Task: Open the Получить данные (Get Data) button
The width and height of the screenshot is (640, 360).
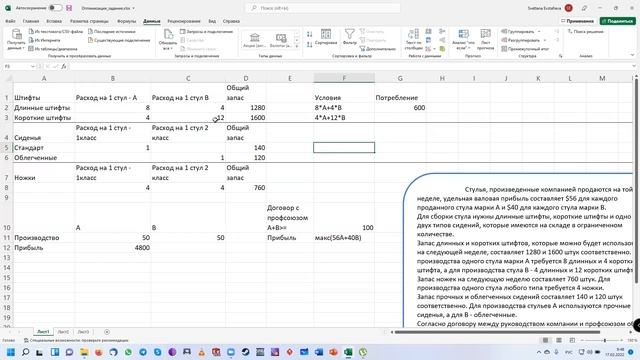Action: (16, 40)
